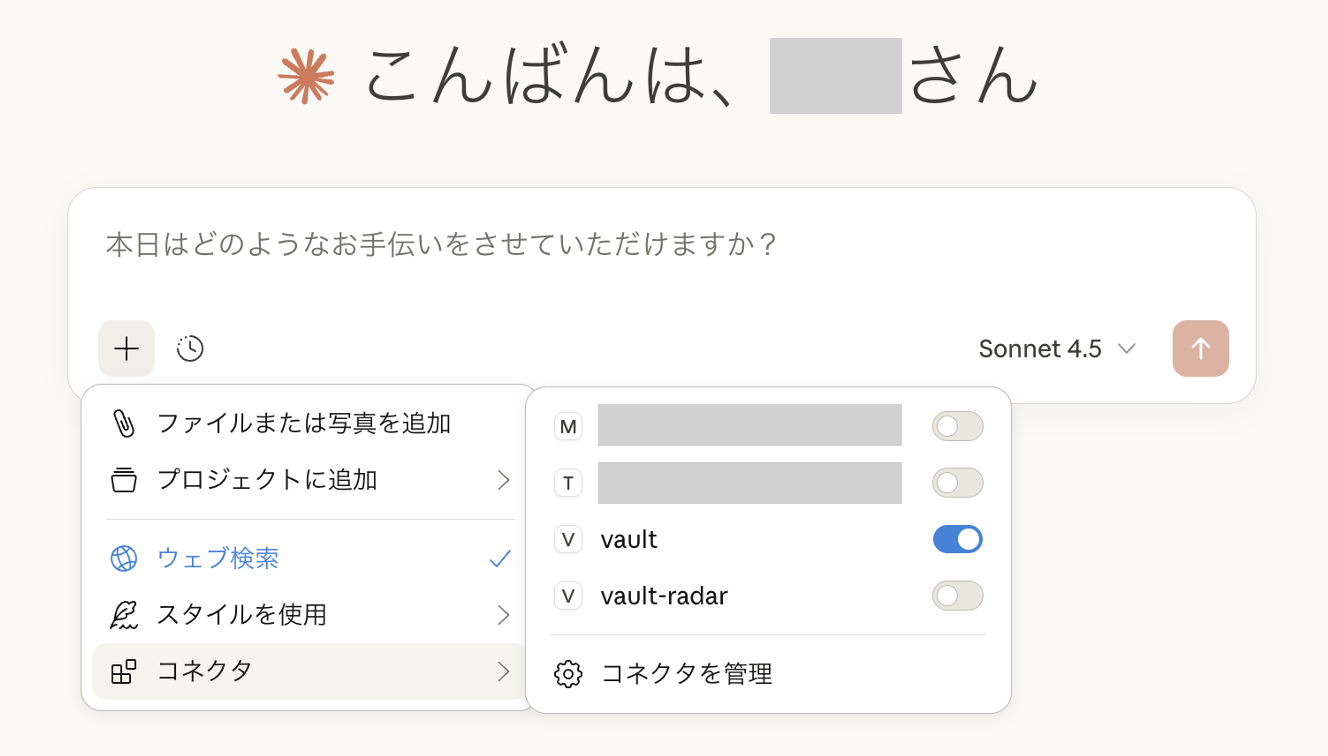Enable the vault-radar connector toggle
Viewport: 1328px width, 756px height.
coord(957,596)
